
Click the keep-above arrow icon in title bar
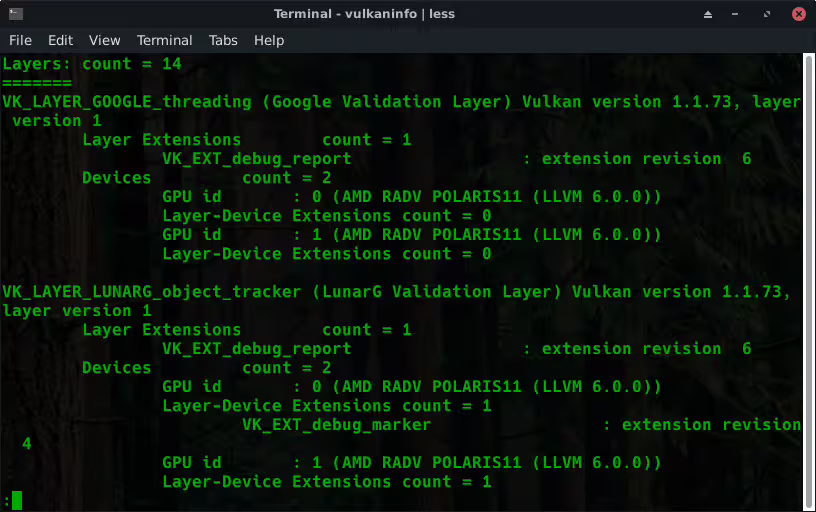pyautogui.click(x=708, y=14)
